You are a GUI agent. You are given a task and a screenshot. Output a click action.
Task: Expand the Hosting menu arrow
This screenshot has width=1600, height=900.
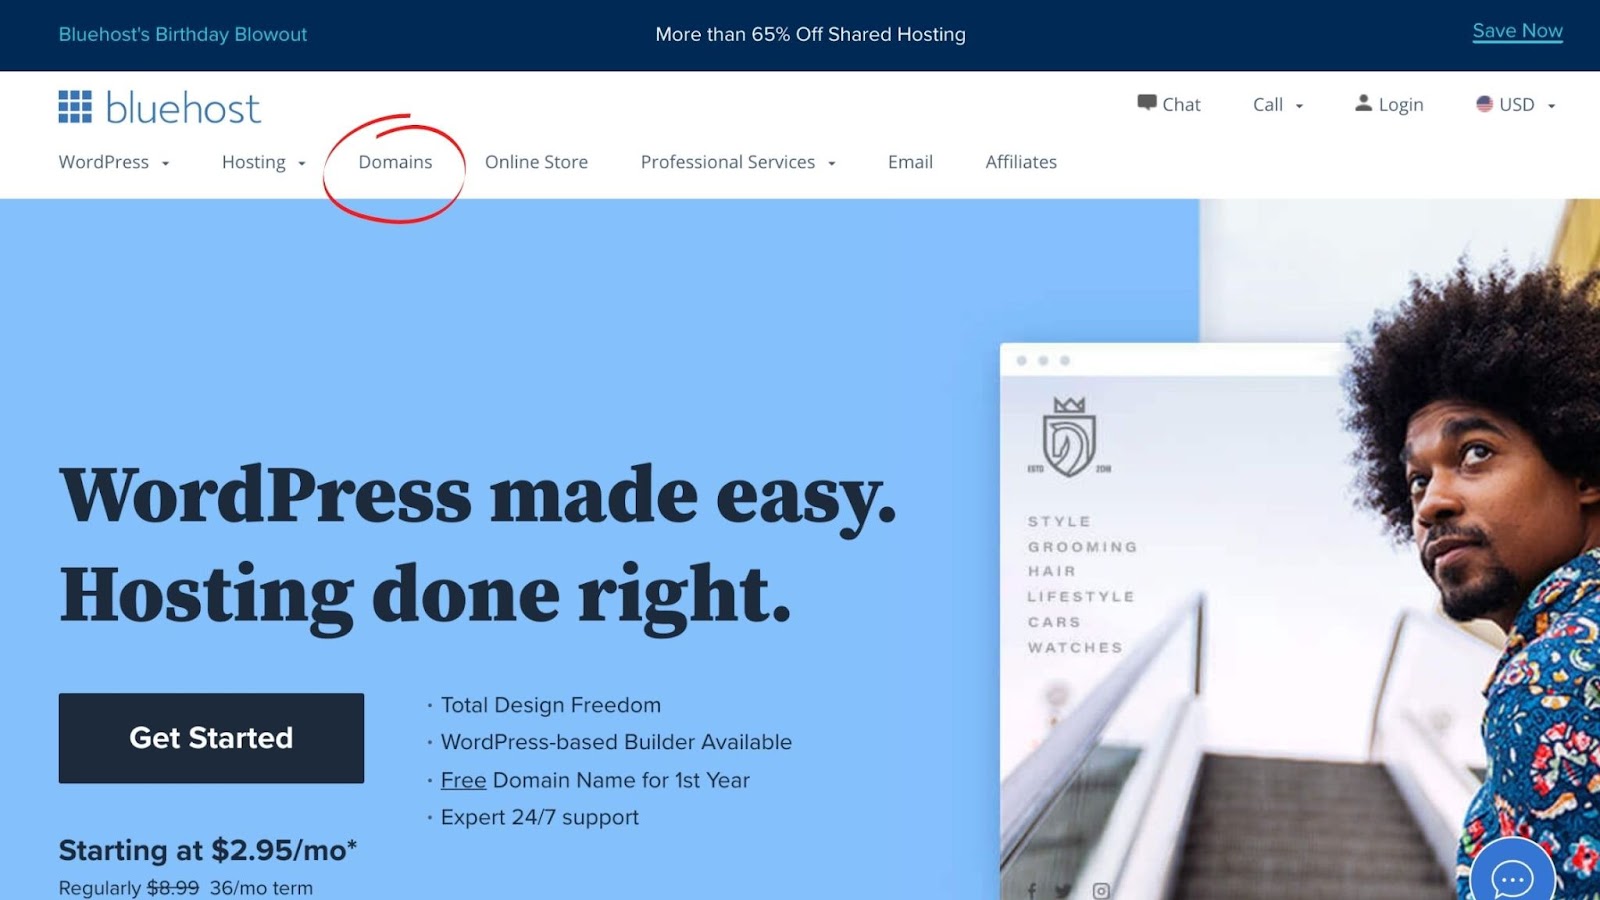[x=301, y=164]
